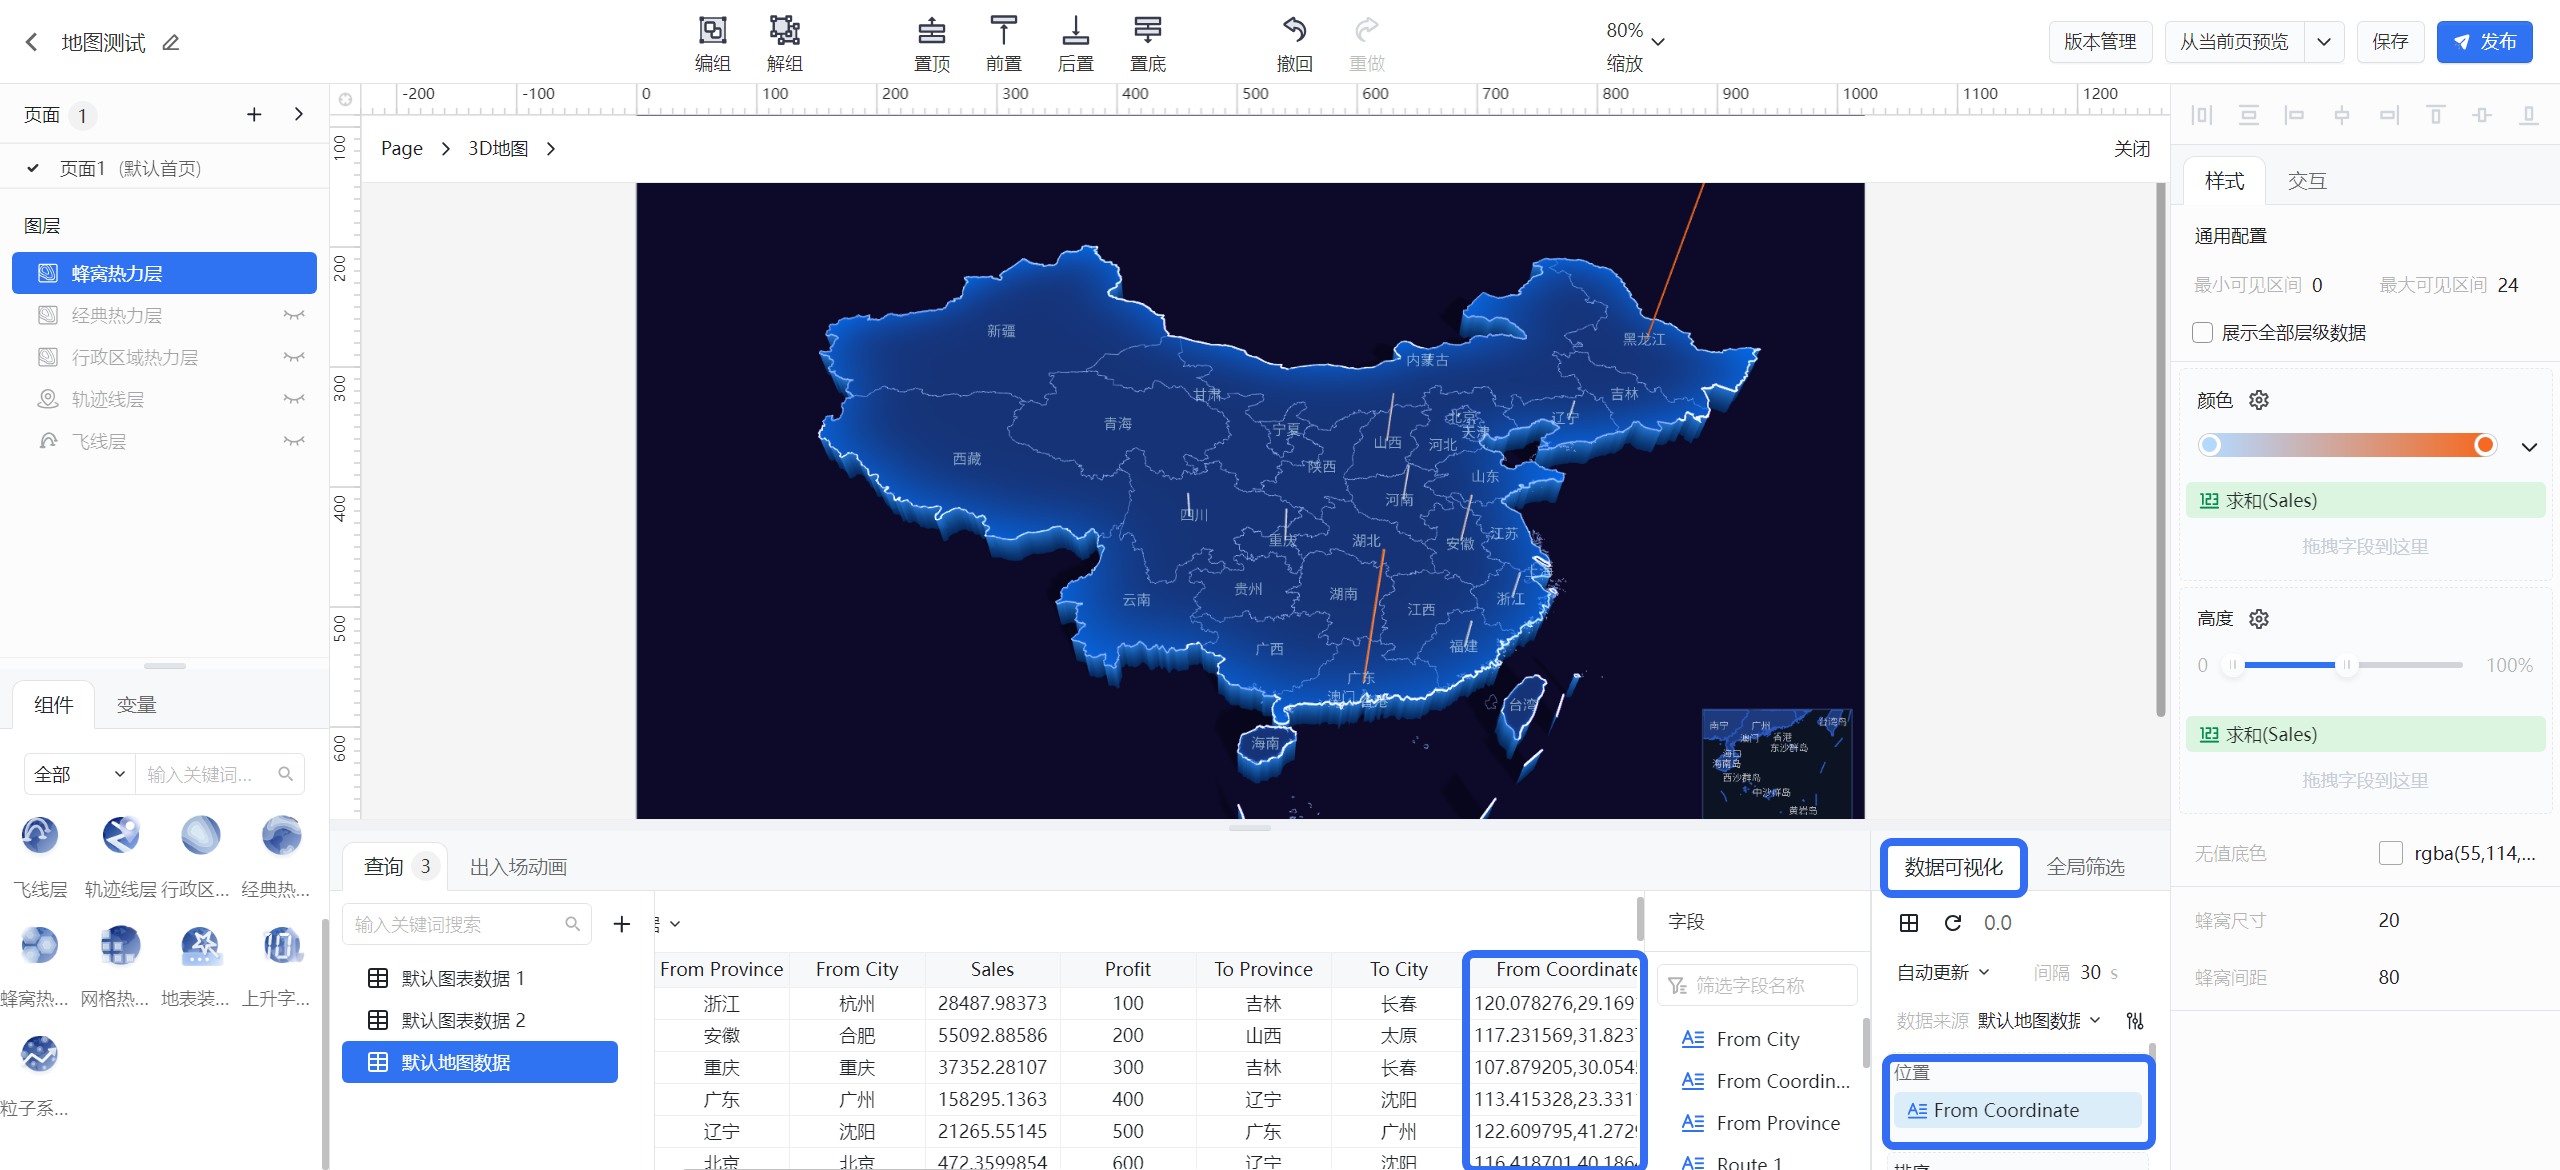Expand the color gradient dropdown
The height and width of the screenshot is (1170, 2560).
2529,447
